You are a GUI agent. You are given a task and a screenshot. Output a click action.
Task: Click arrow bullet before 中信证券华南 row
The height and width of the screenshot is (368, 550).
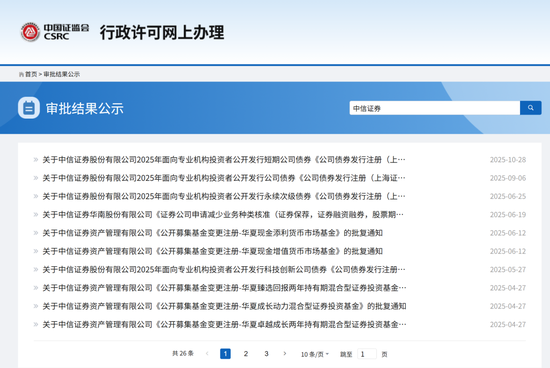tap(36, 214)
